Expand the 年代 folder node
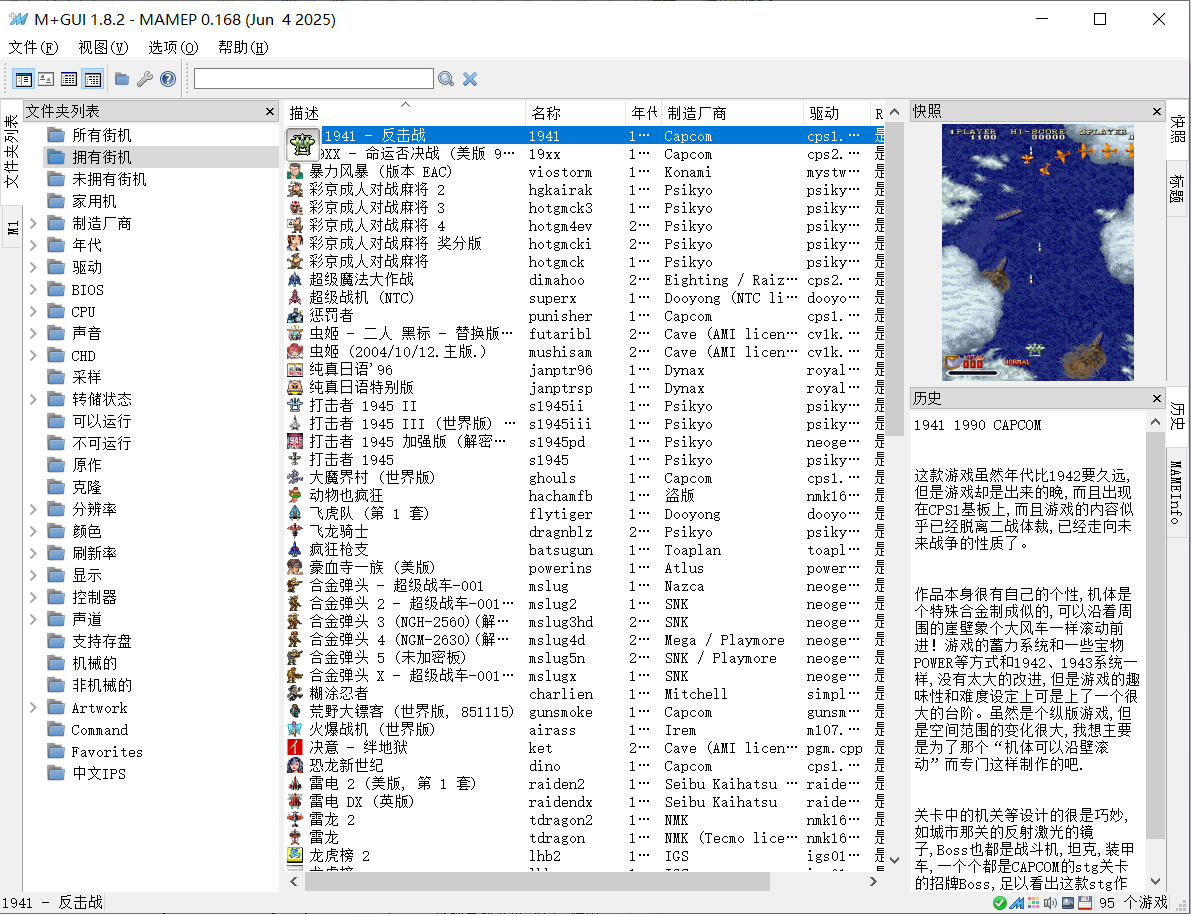 (x=33, y=245)
